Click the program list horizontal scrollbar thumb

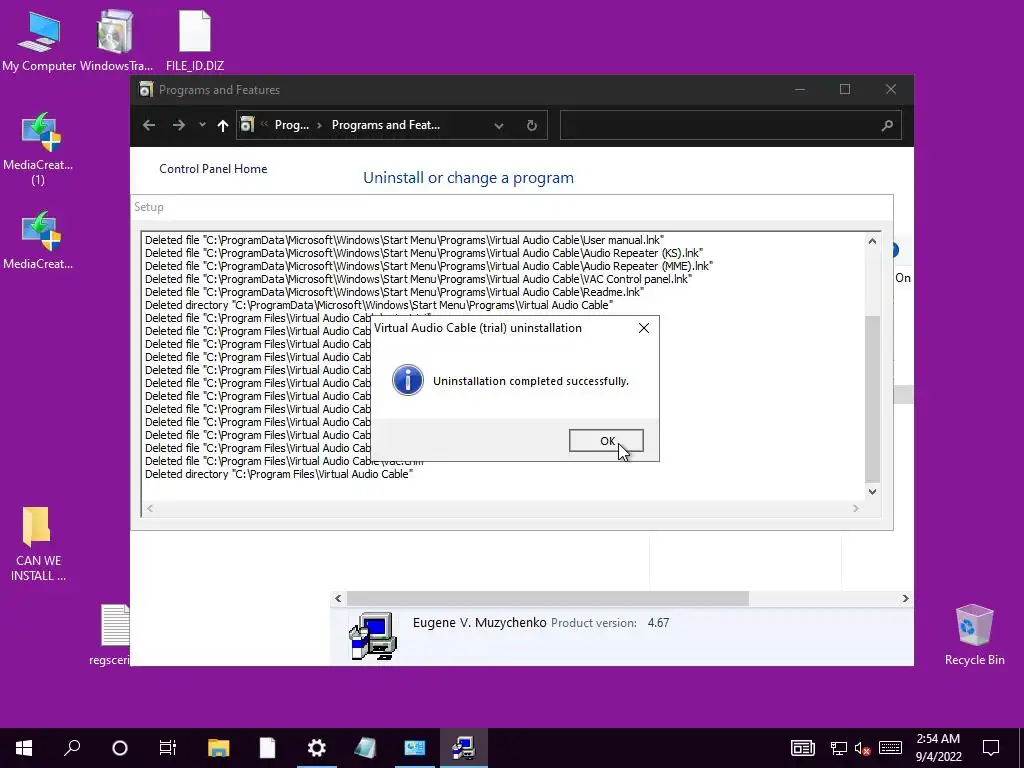(548, 598)
